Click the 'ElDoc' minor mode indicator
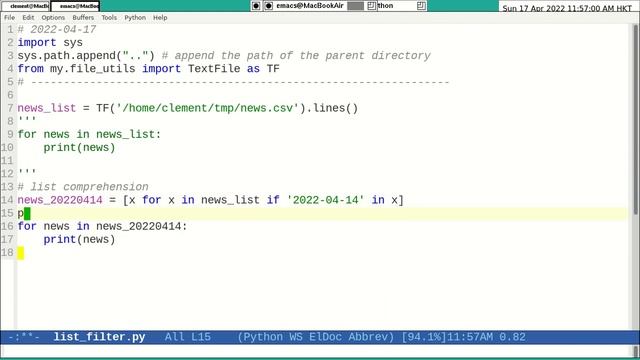640x360 pixels. click(x=325, y=337)
